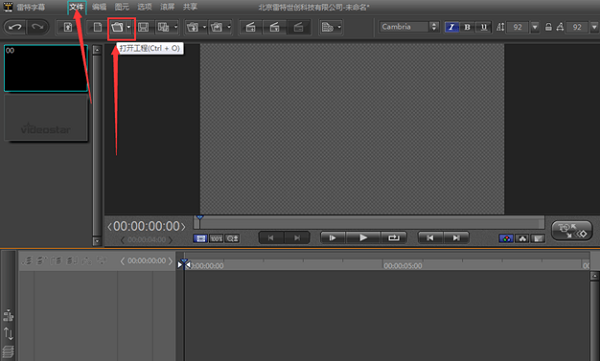Click the document template icon
600x361 pixels.
click(x=328, y=27)
